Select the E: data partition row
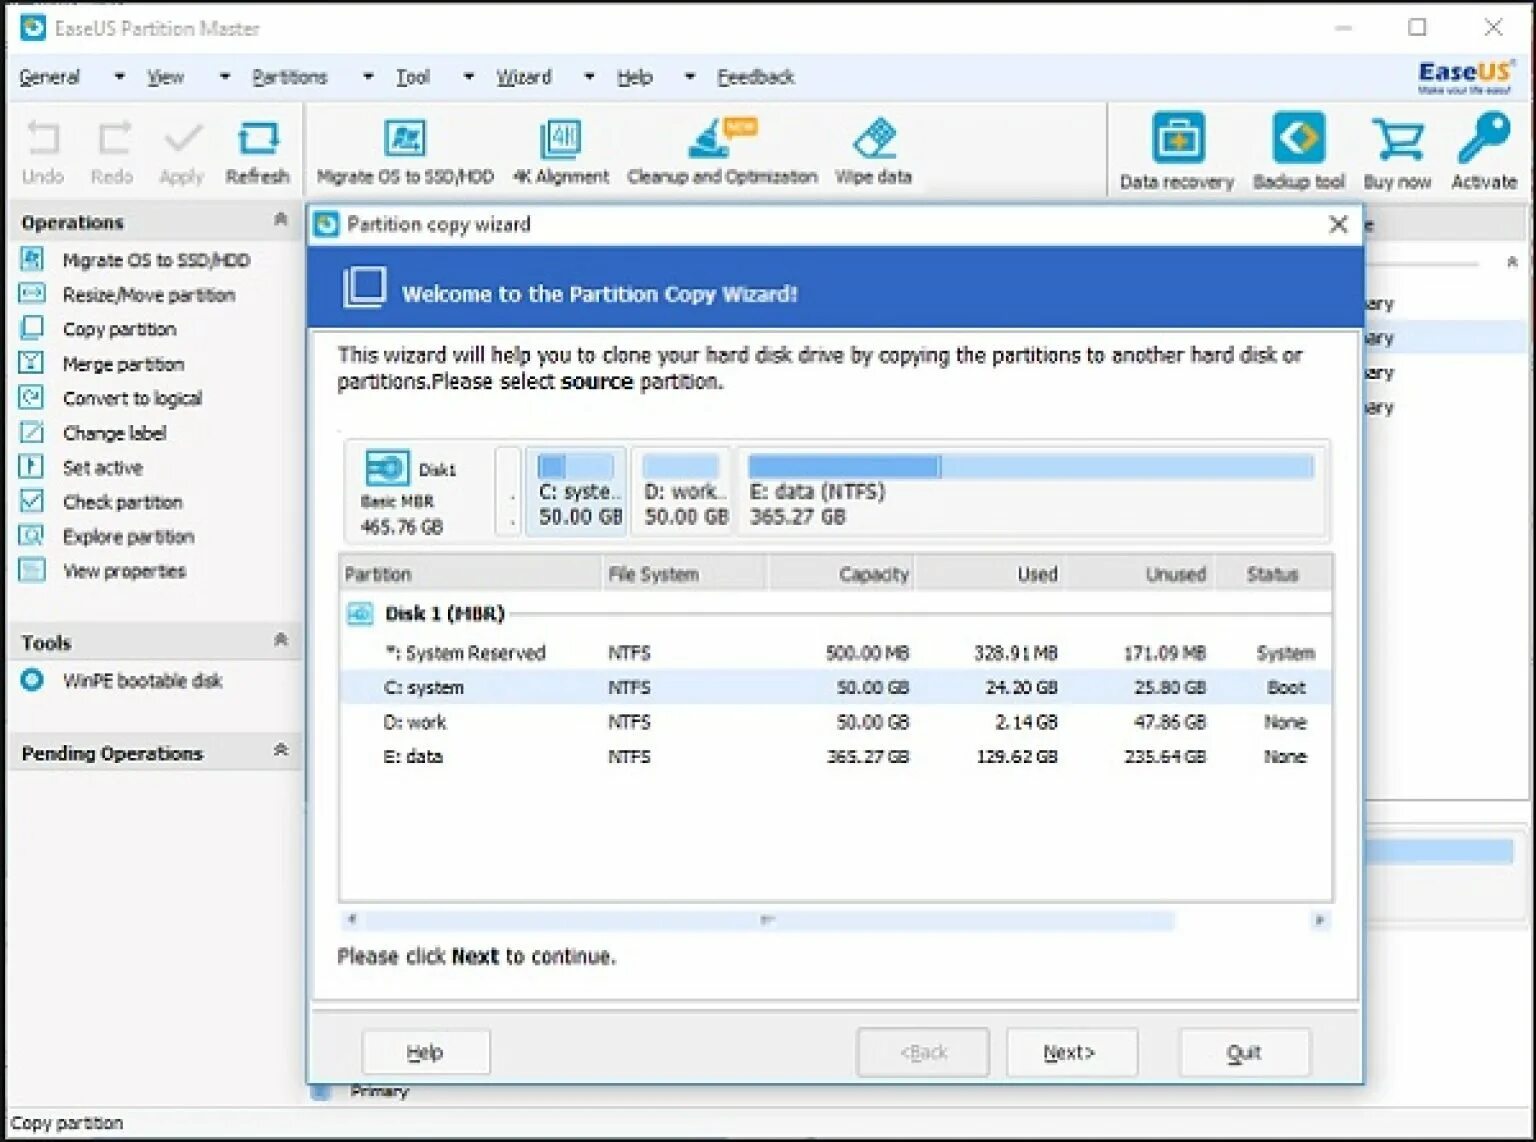1536x1142 pixels. [x=836, y=757]
